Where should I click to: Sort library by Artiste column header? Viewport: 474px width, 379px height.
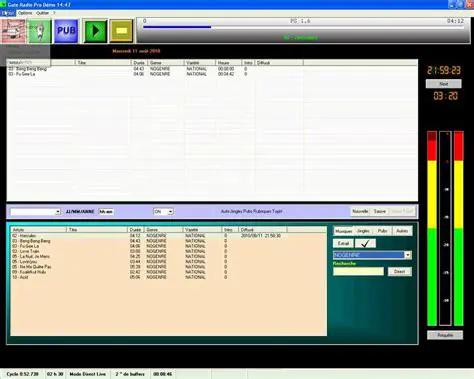38,230
